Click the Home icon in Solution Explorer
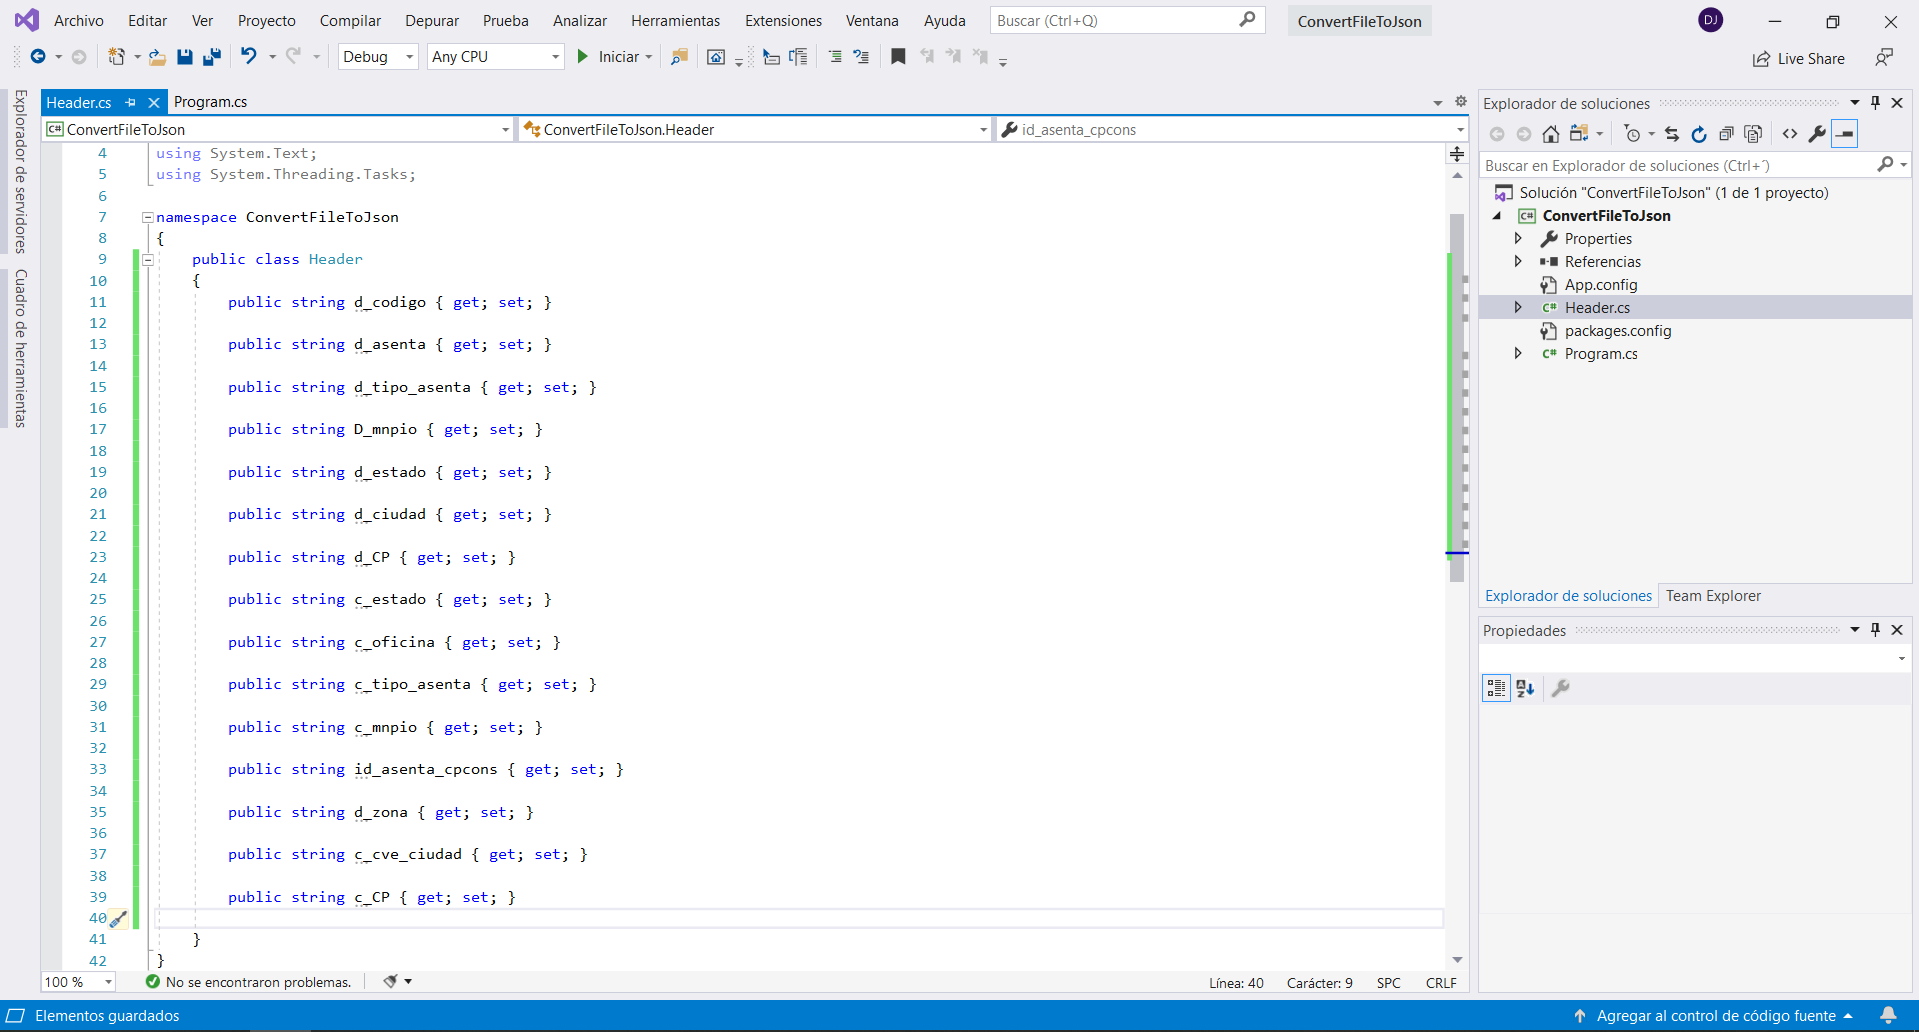Image resolution: width=1919 pixels, height=1032 pixels. coord(1550,134)
